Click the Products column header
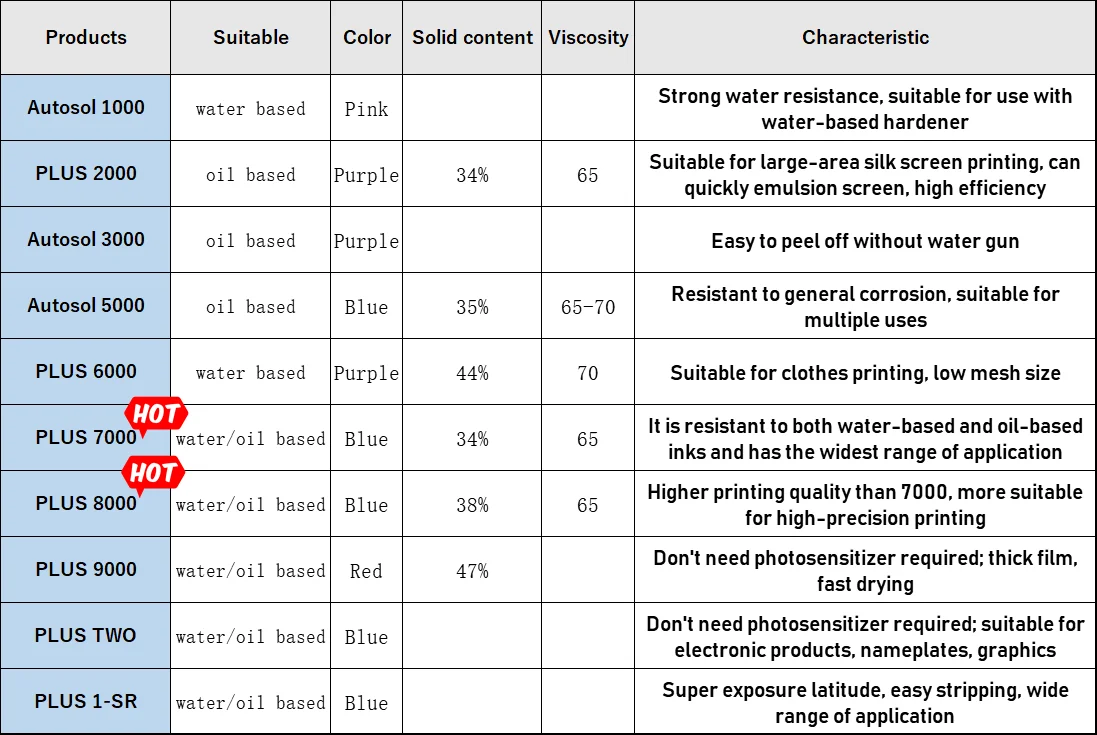This screenshot has height=735, width=1097. point(86,38)
